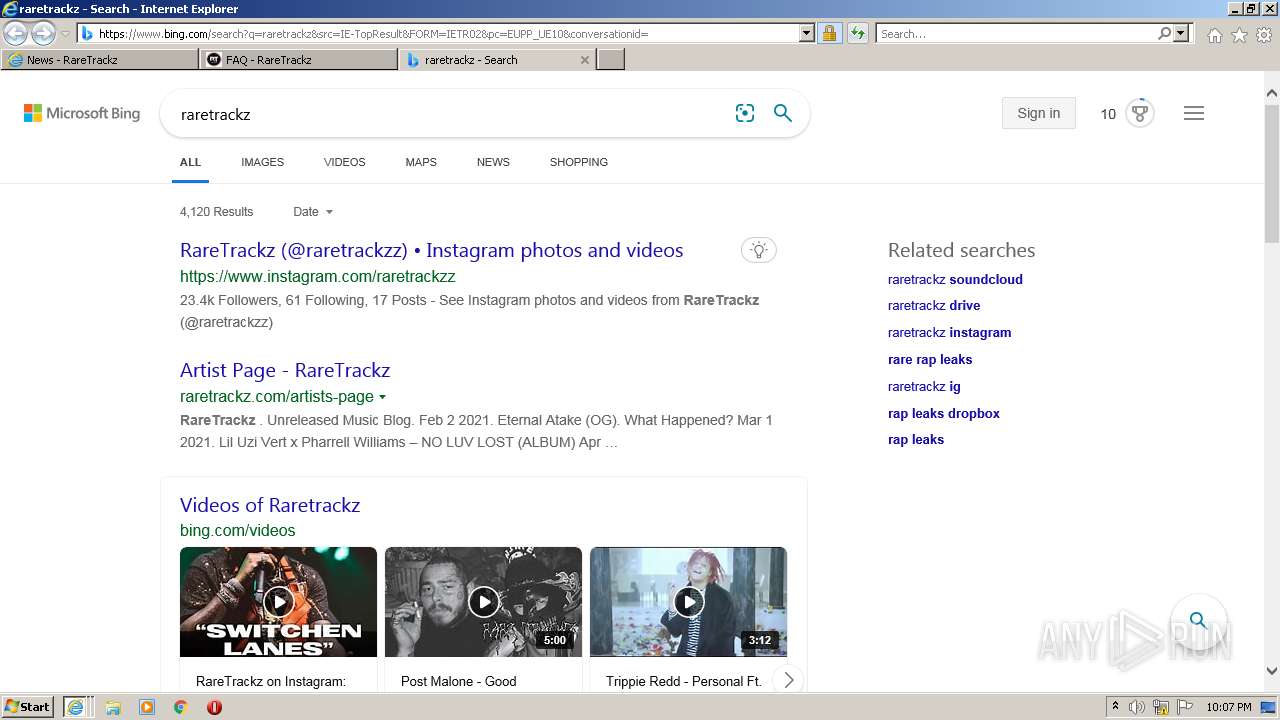The image size is (1280, 720).
Task: Open the IE search provider dropdown arrow
Action: (x=1181, y=33)
